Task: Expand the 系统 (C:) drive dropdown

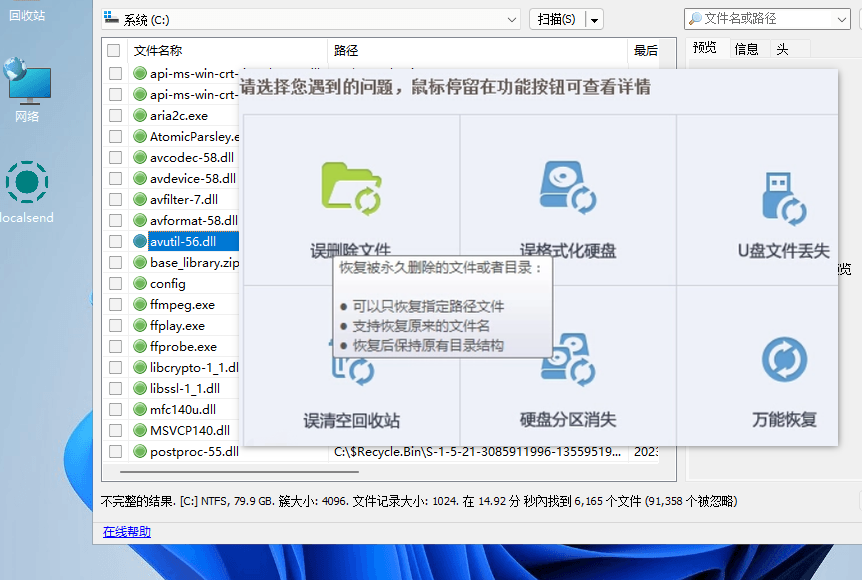Action: tap(512, 19)
